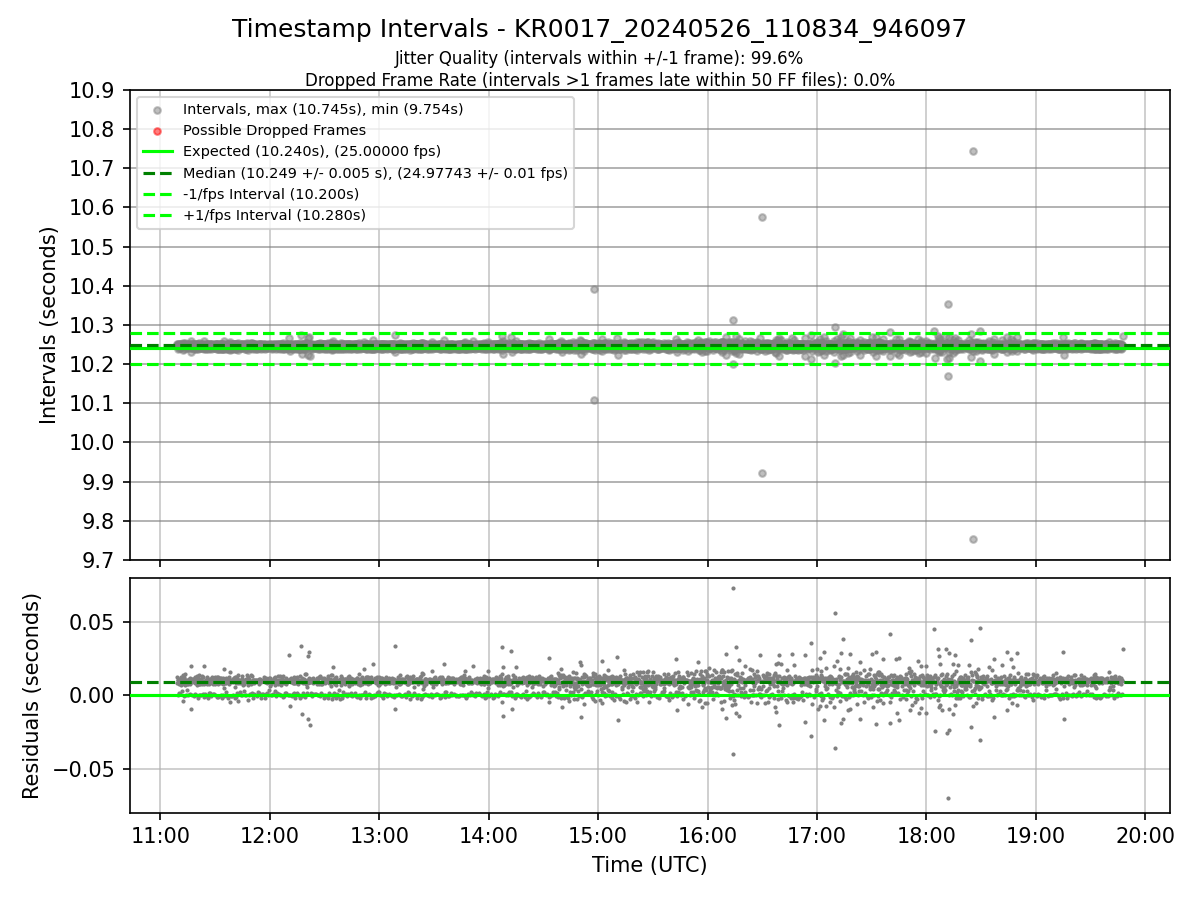Screen dimensions: 1200x900
Task: Click the Timestamp Intervals plot title
Action: click(599, 29)
